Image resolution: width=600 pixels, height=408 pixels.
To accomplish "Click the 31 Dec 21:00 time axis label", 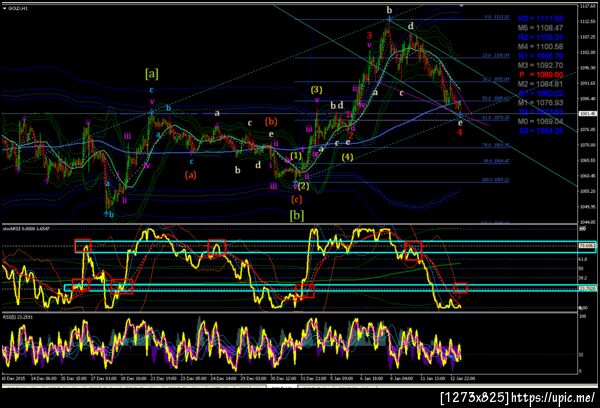I will click(313, 378).
